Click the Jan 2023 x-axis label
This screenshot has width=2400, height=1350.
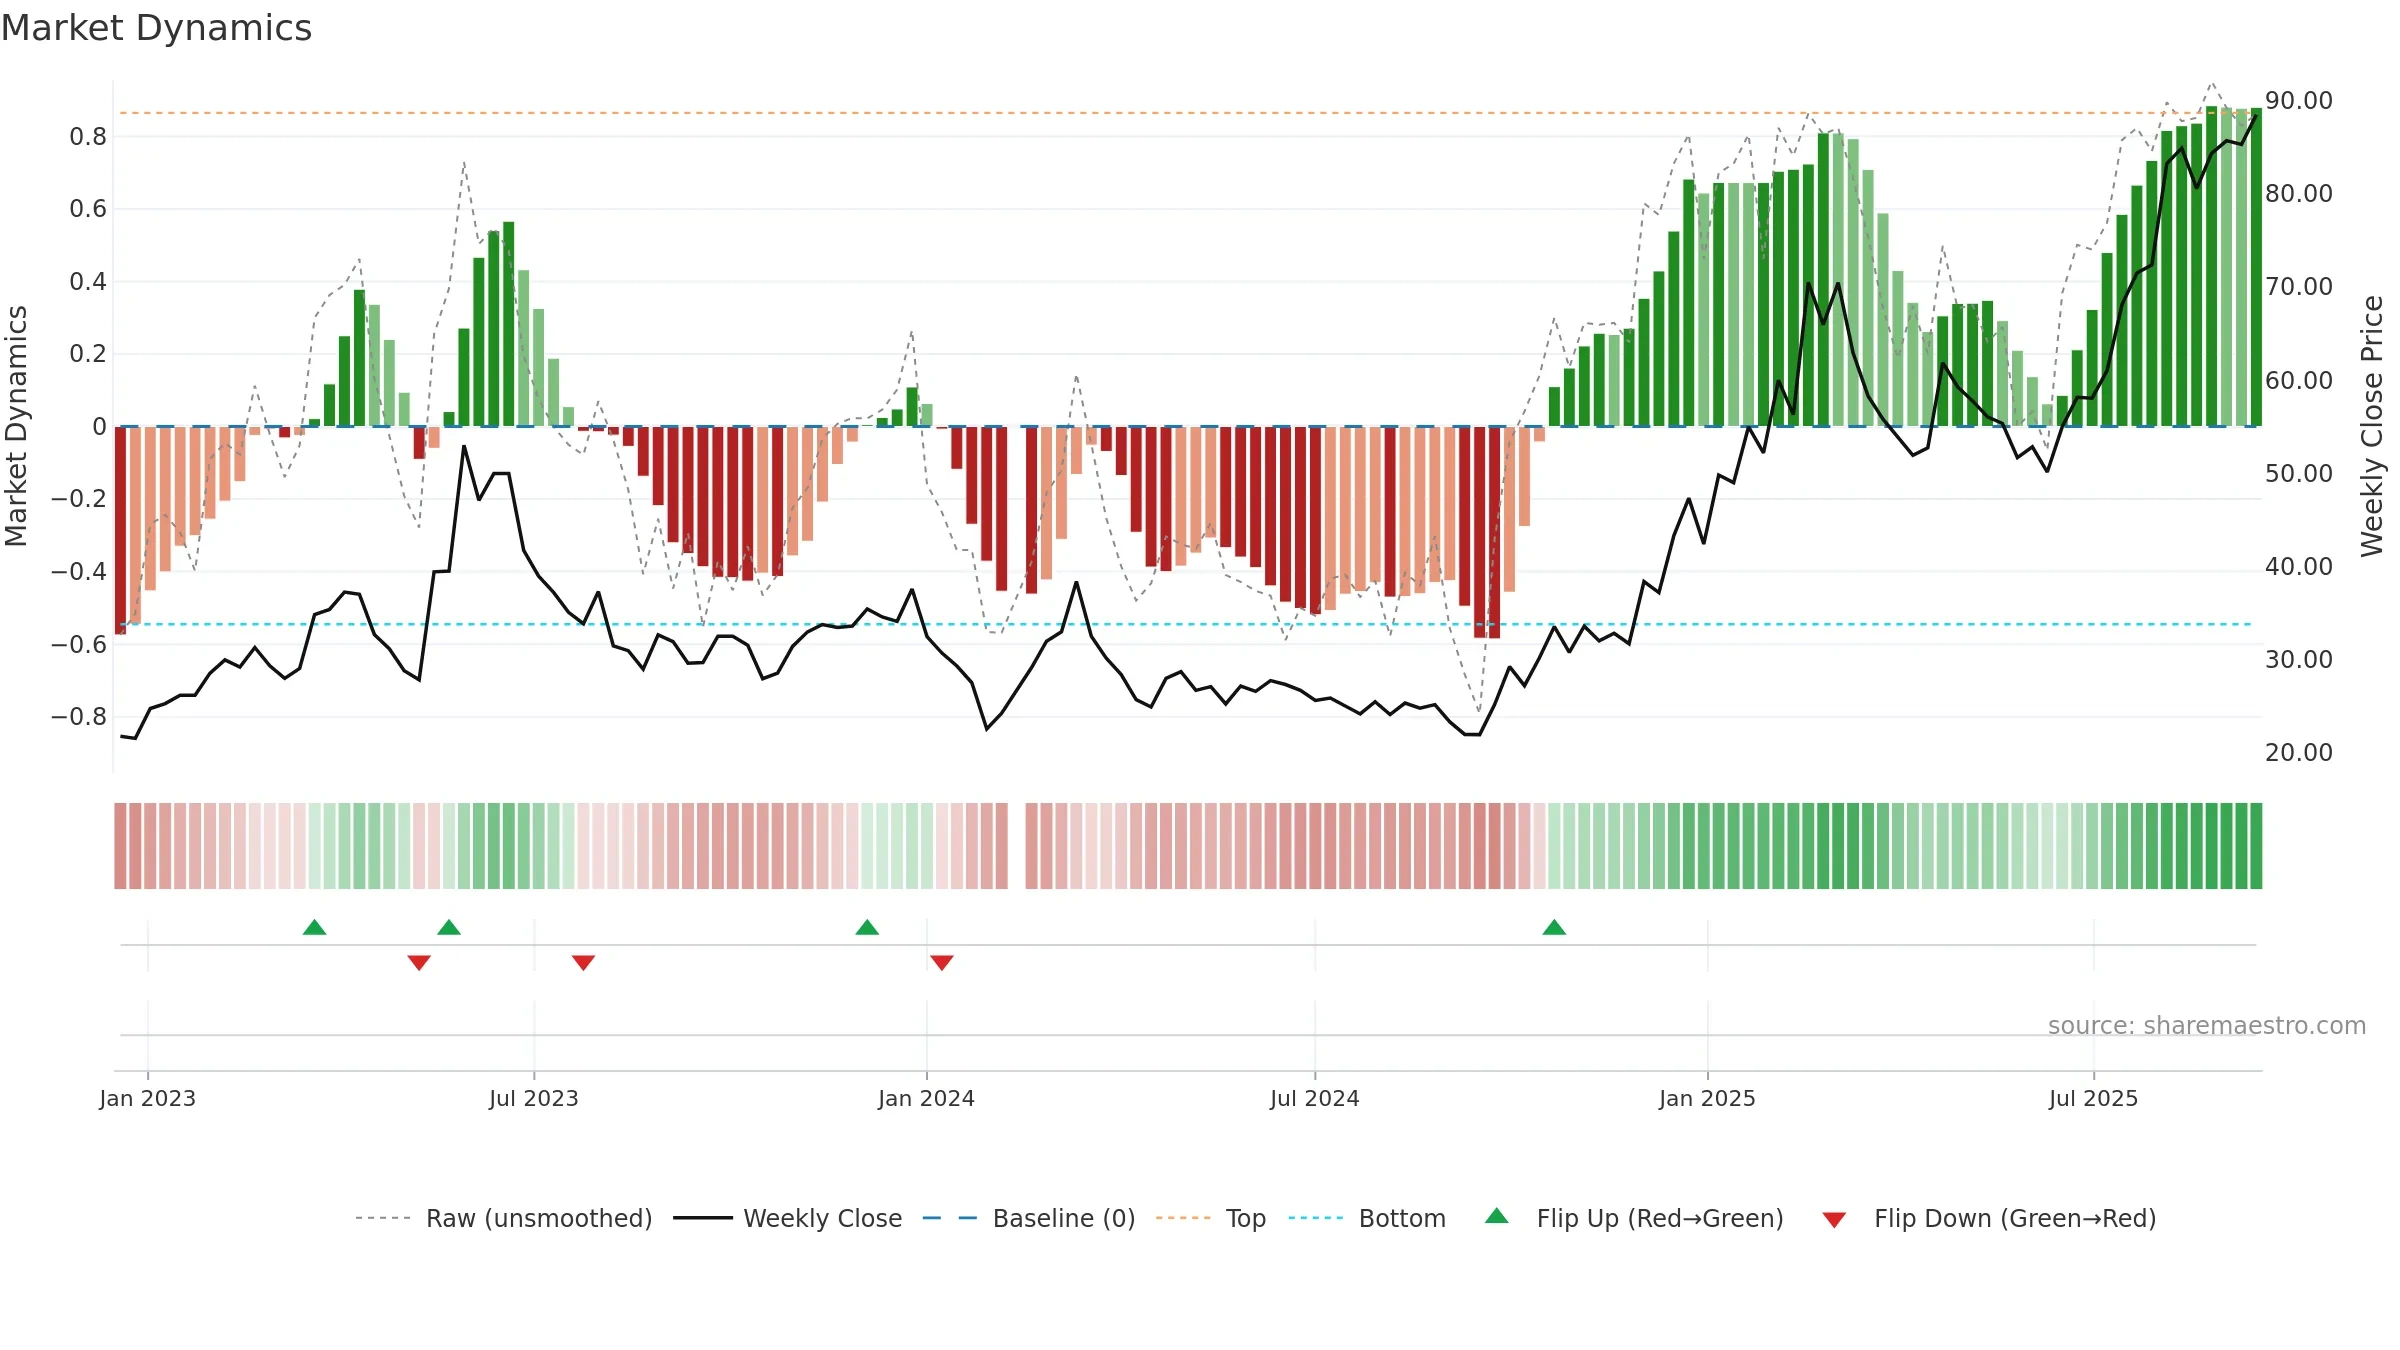(148, 1098)
